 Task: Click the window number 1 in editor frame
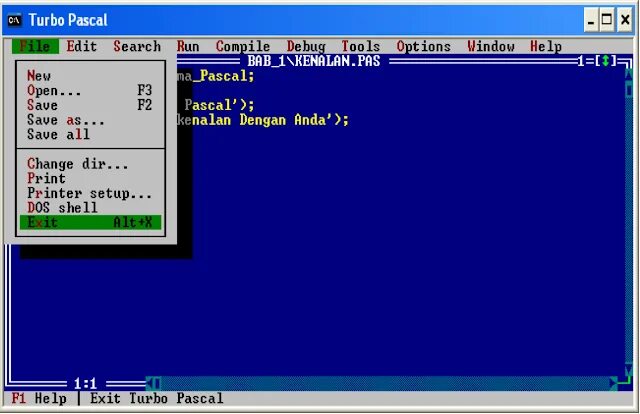[x=581, y=61]
